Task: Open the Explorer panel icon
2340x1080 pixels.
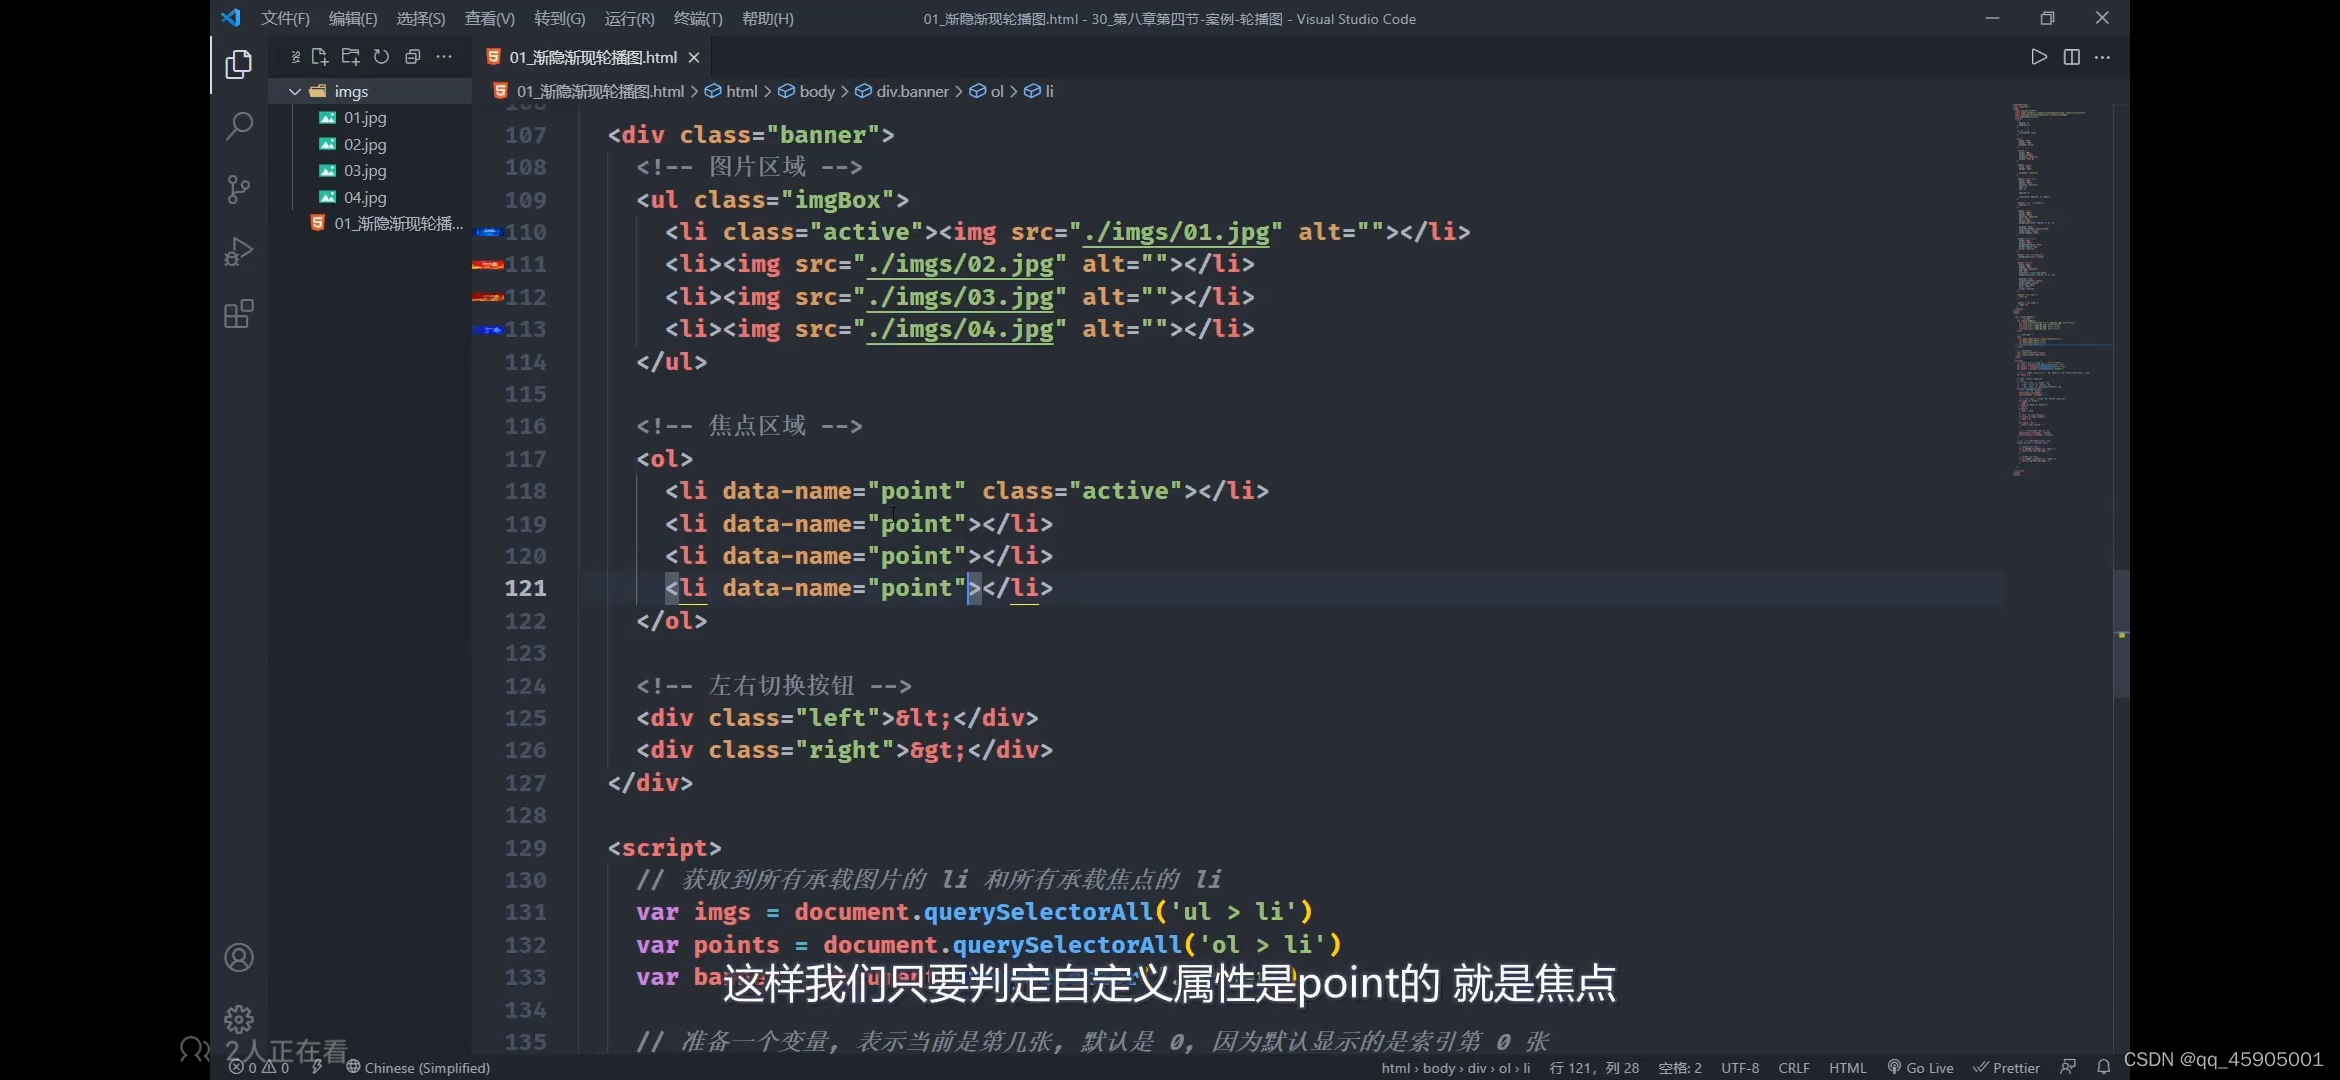Action: (239, 63)
